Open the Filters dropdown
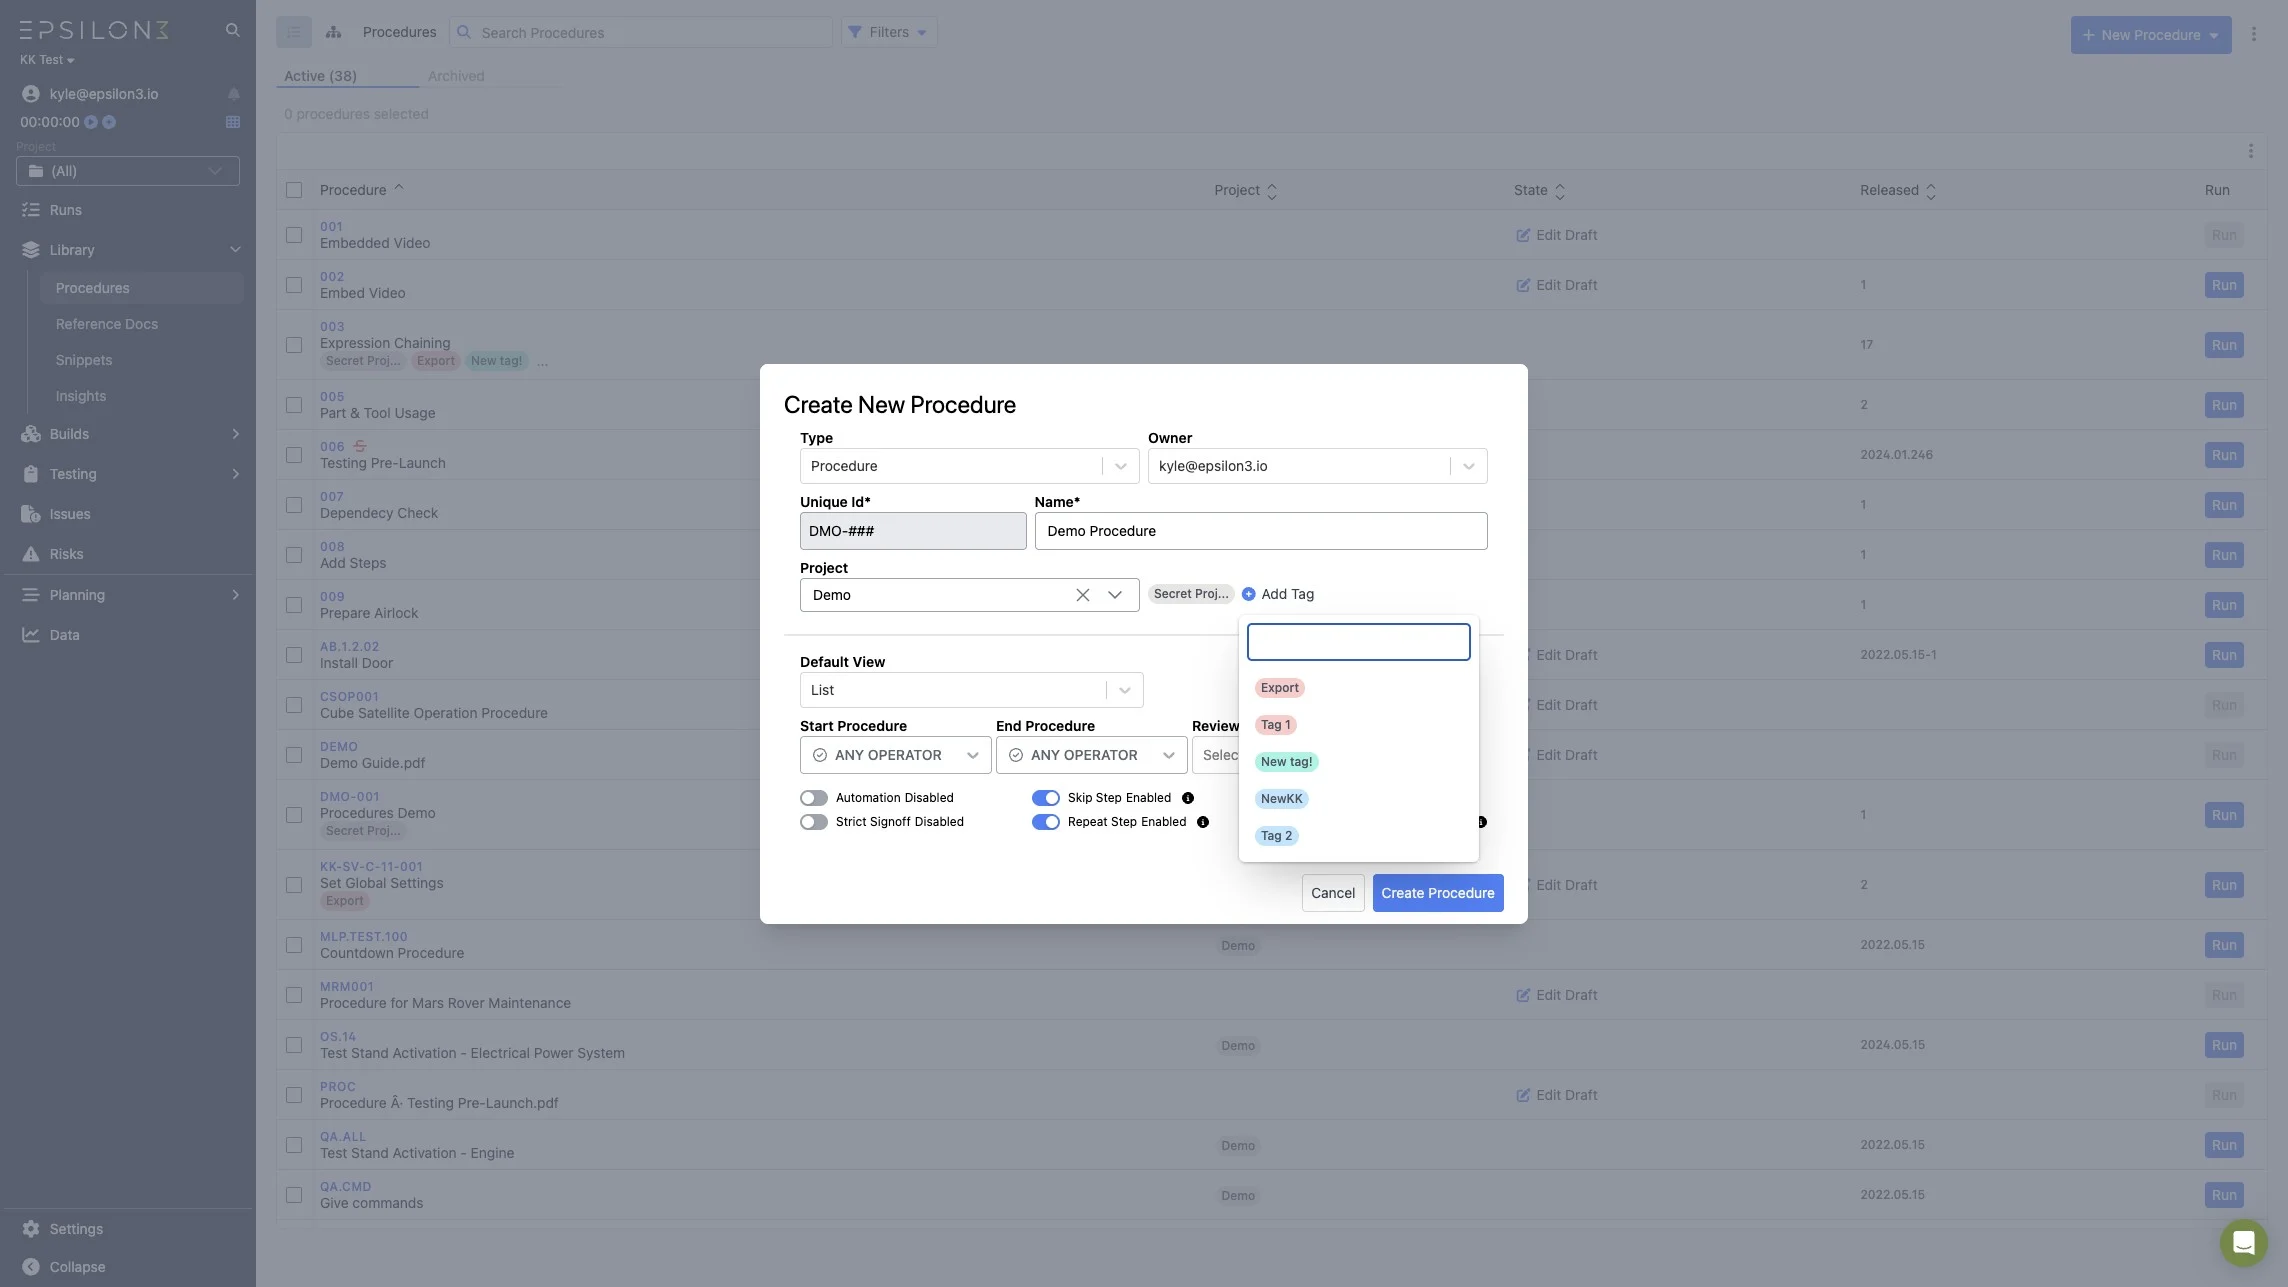 point(888,32)
